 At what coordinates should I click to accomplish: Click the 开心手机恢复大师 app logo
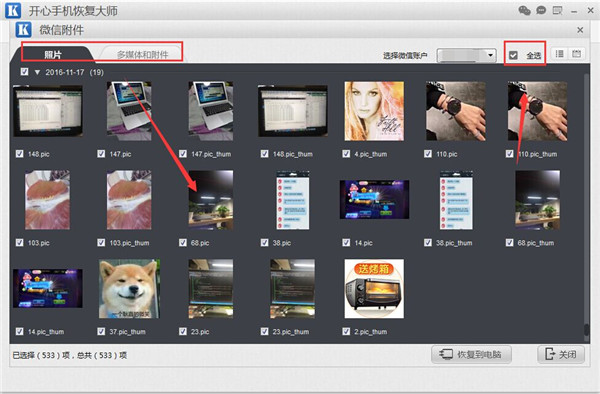pyautogui.click(x=13, y=10)
